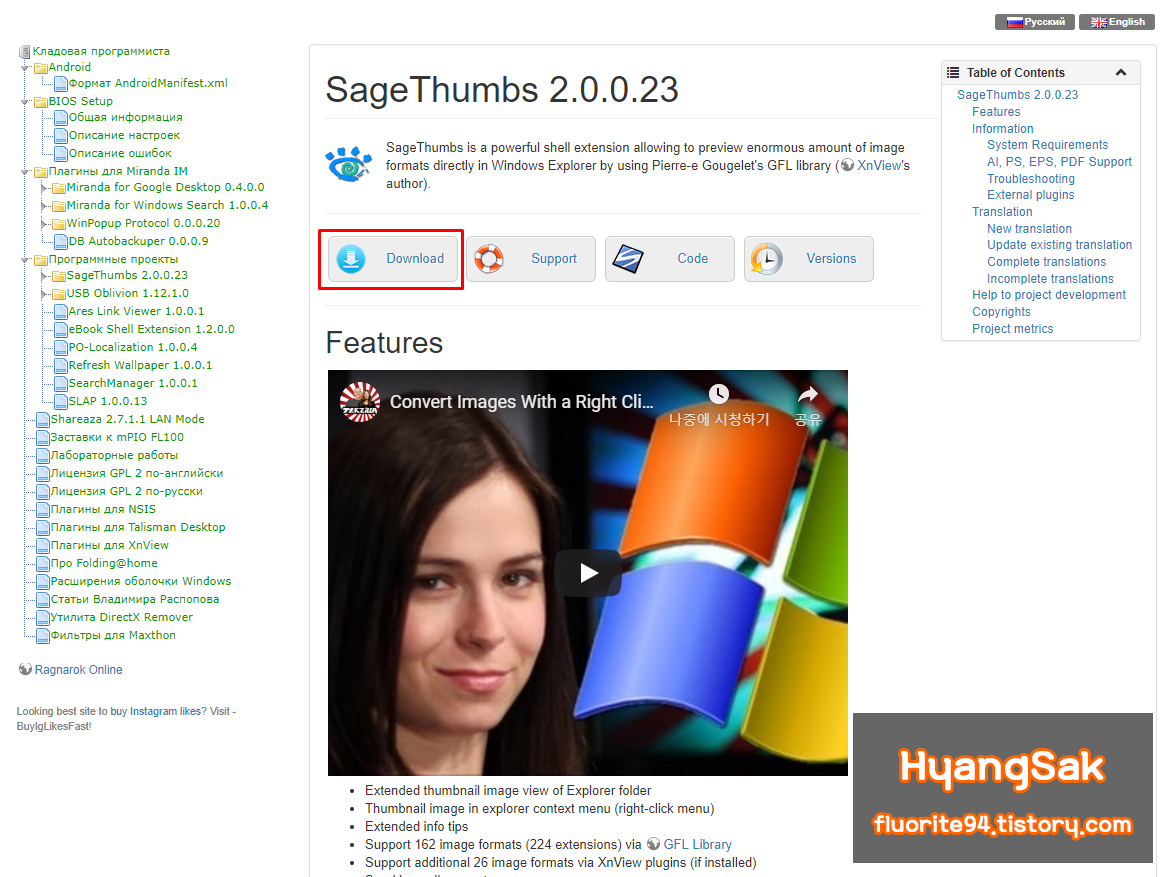Click the clock icon on Versions
The width and height of the screenshot is (1163, 877).
(x=766, y=259)
